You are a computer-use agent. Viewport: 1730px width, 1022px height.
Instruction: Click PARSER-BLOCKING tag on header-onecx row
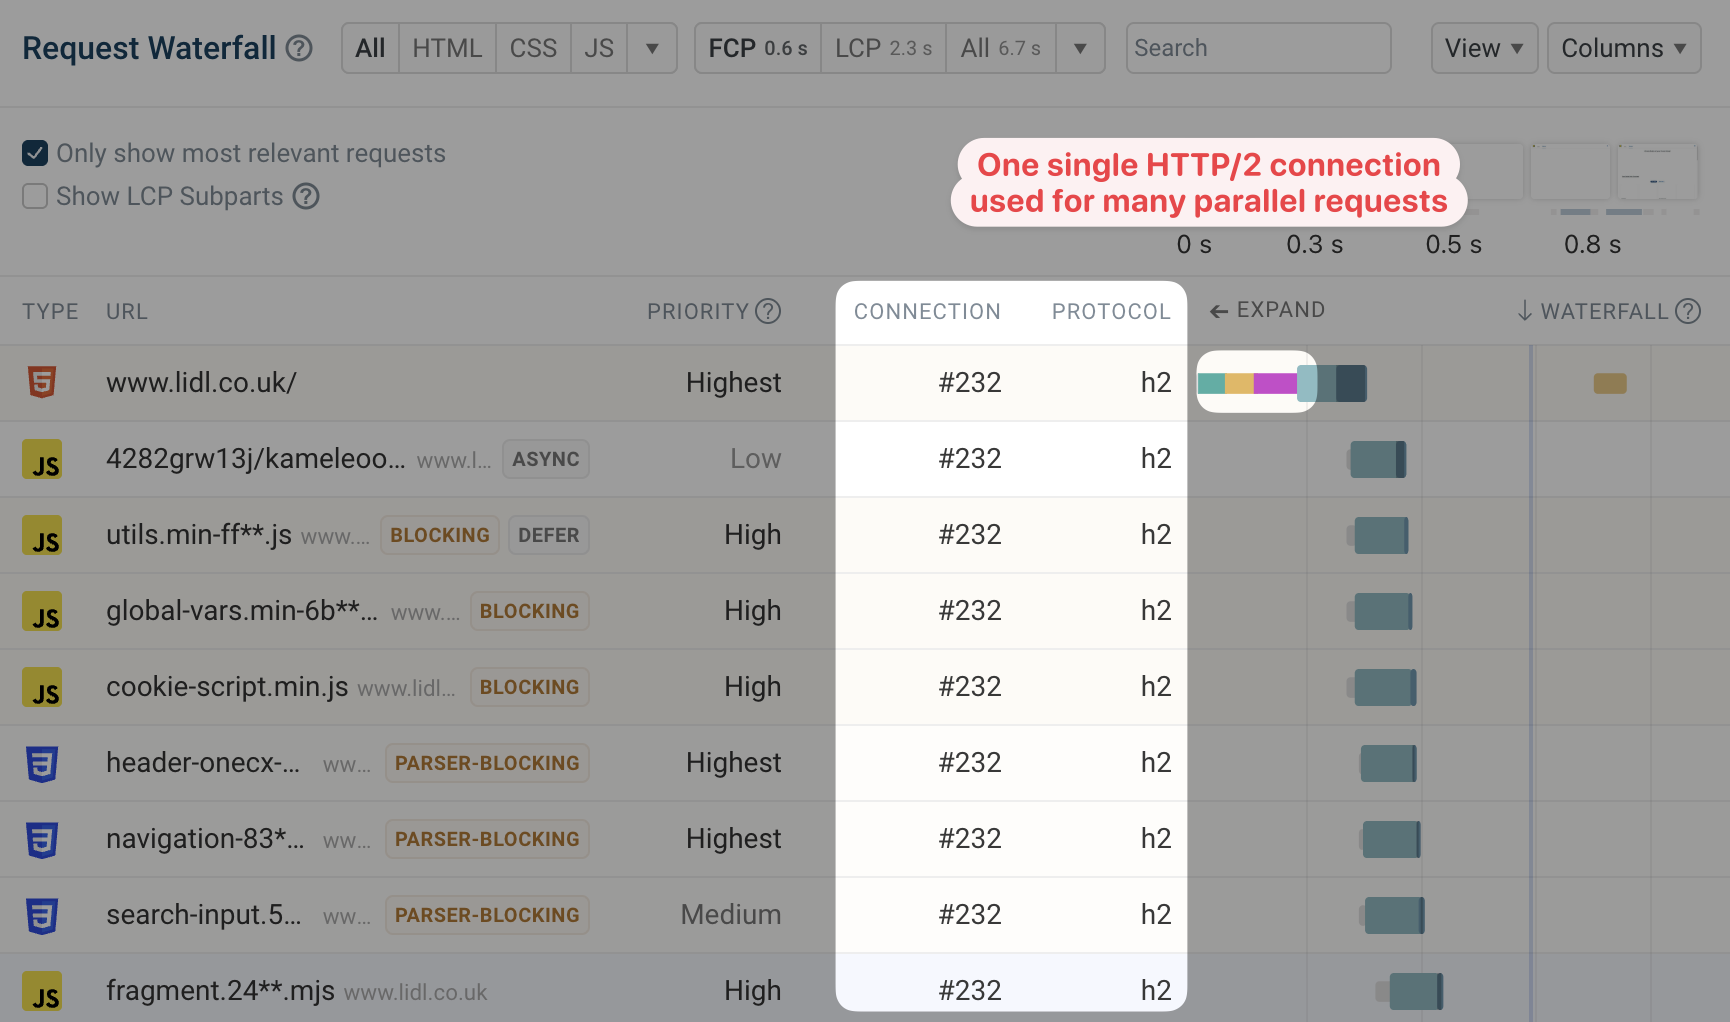(x=487, y=763)
